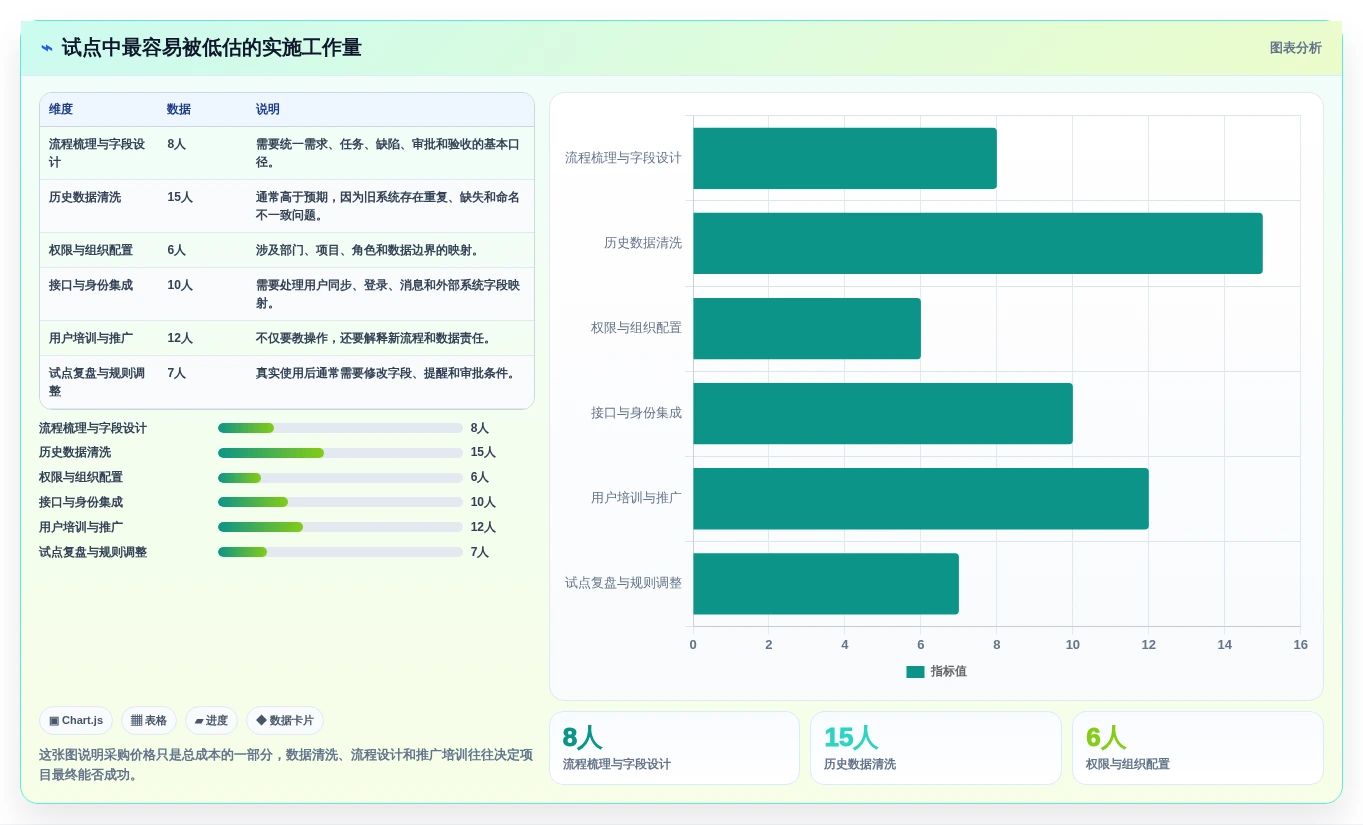Click the 用户培训与推广 y-axis label
1363x825 pixels.
636,498
